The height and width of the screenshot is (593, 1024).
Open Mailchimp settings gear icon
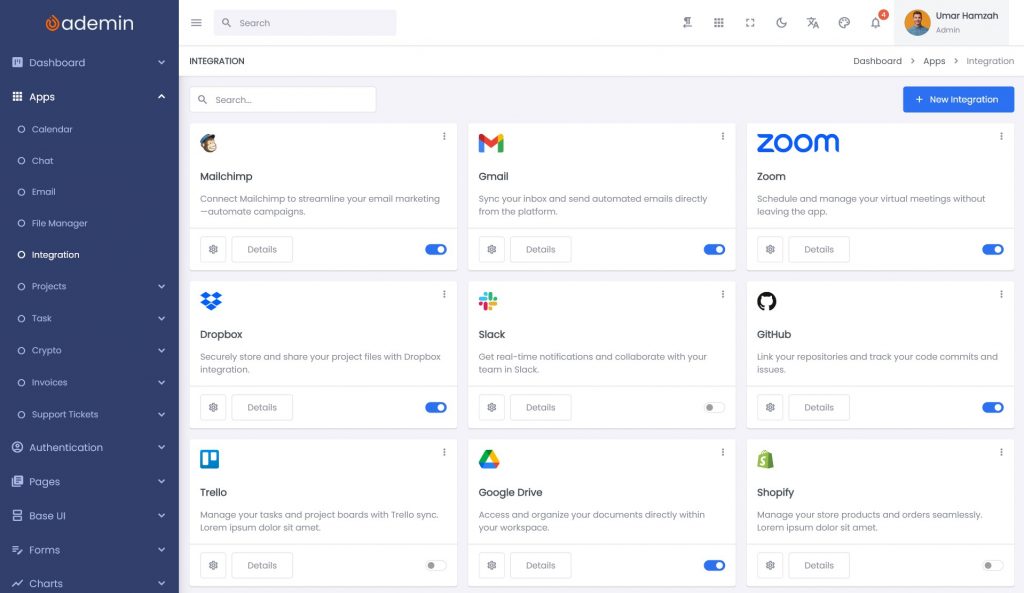pyautogui.click(x=213, y=250)
